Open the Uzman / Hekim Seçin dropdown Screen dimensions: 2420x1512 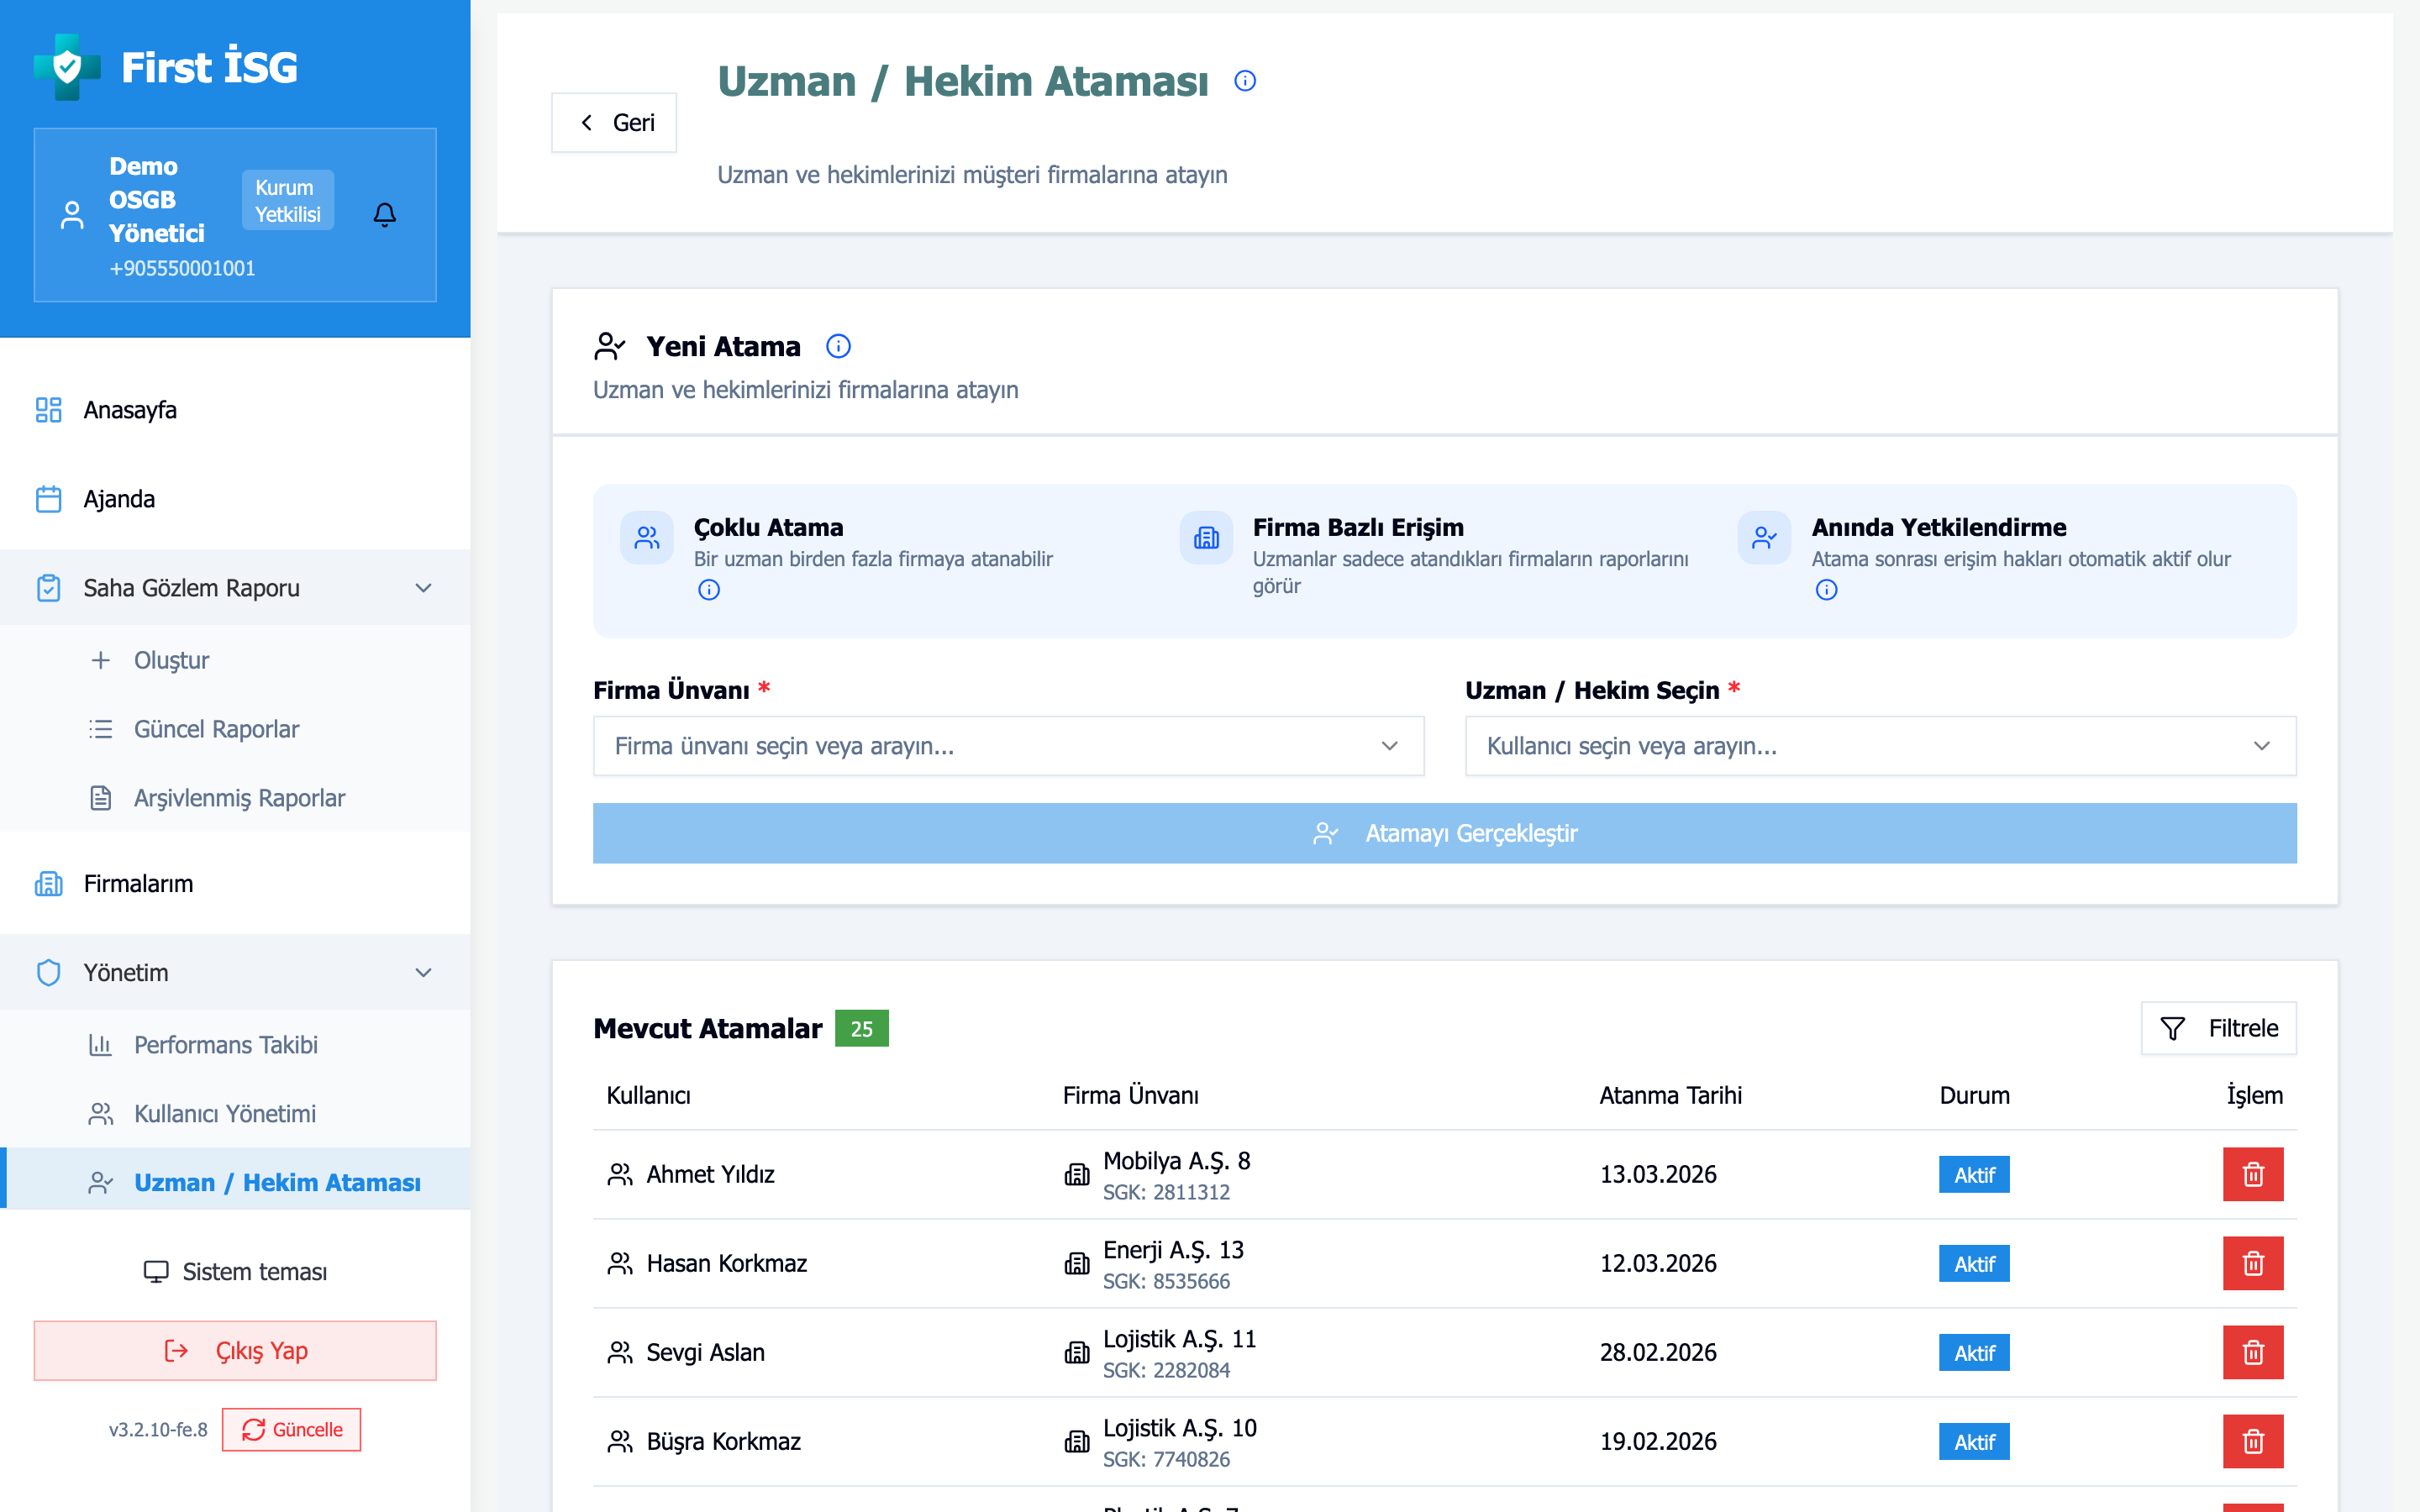[x=1880, y=746]
